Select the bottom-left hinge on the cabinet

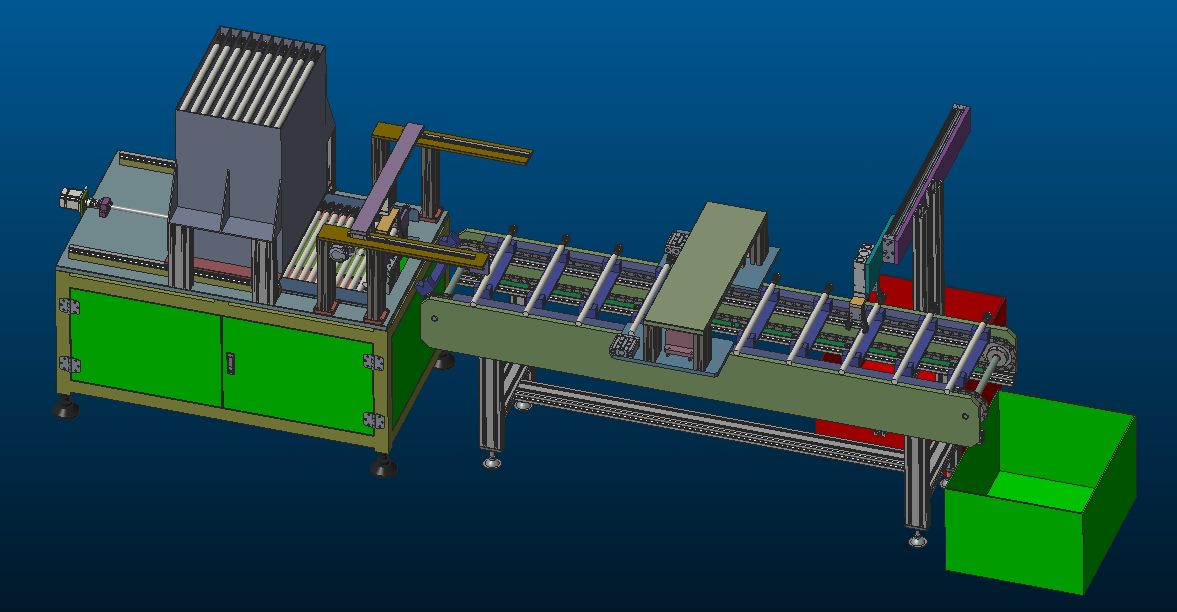(x=68, y=364)
